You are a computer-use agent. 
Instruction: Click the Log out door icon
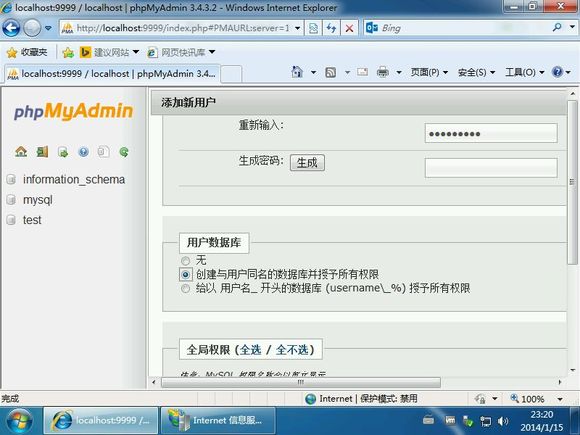pos(42,152)
